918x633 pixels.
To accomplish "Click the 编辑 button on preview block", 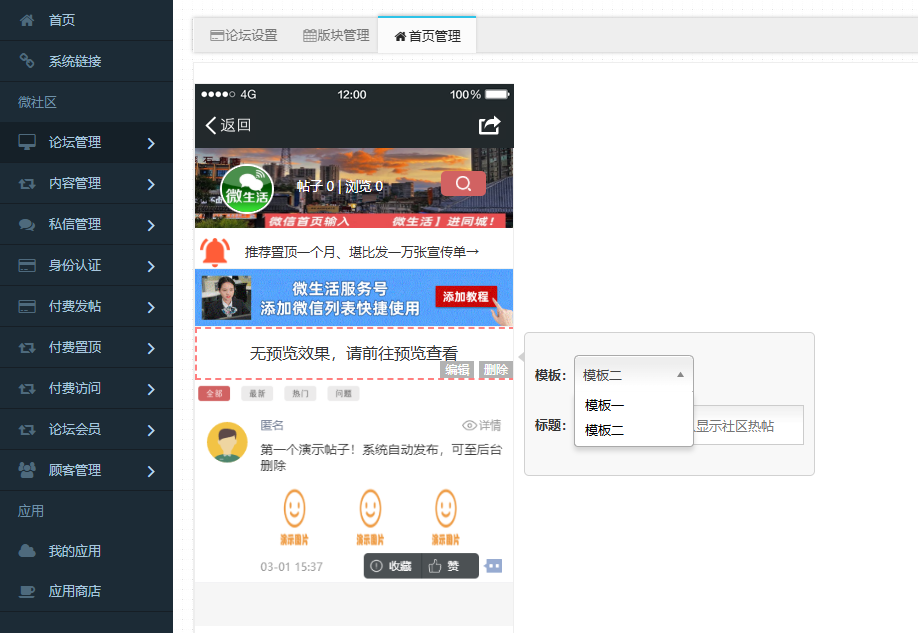I will (457, 370).
